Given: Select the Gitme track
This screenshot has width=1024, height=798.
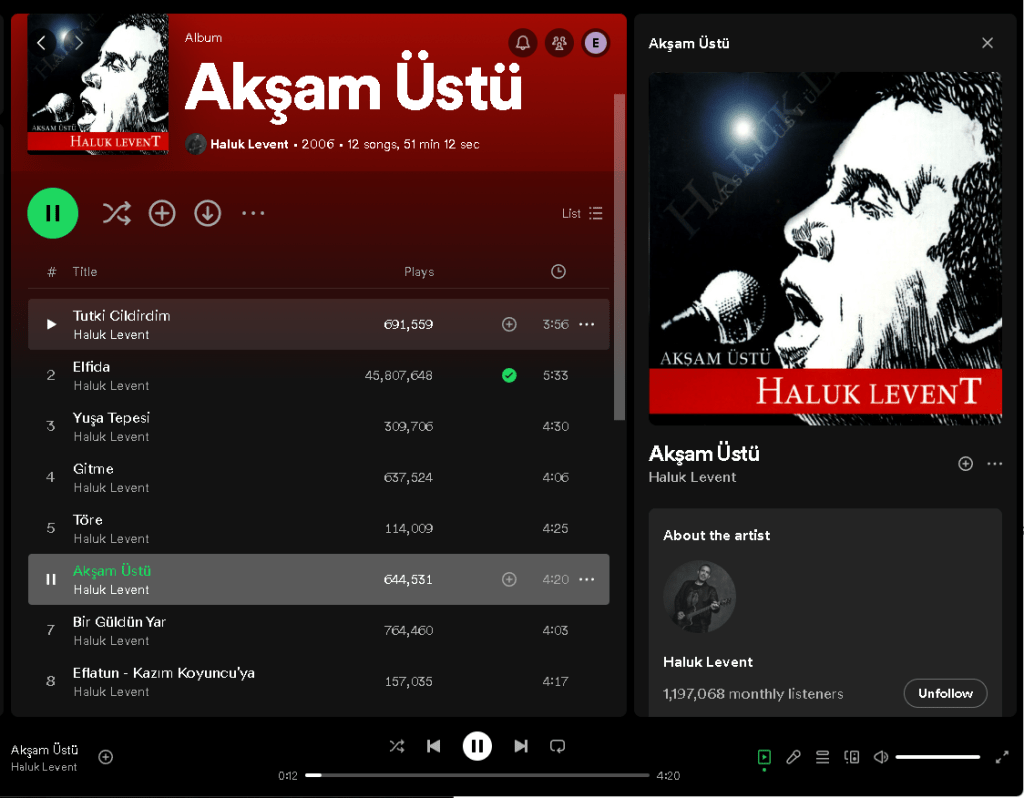Looking at the screenshot, I should [x=319, y=477].
